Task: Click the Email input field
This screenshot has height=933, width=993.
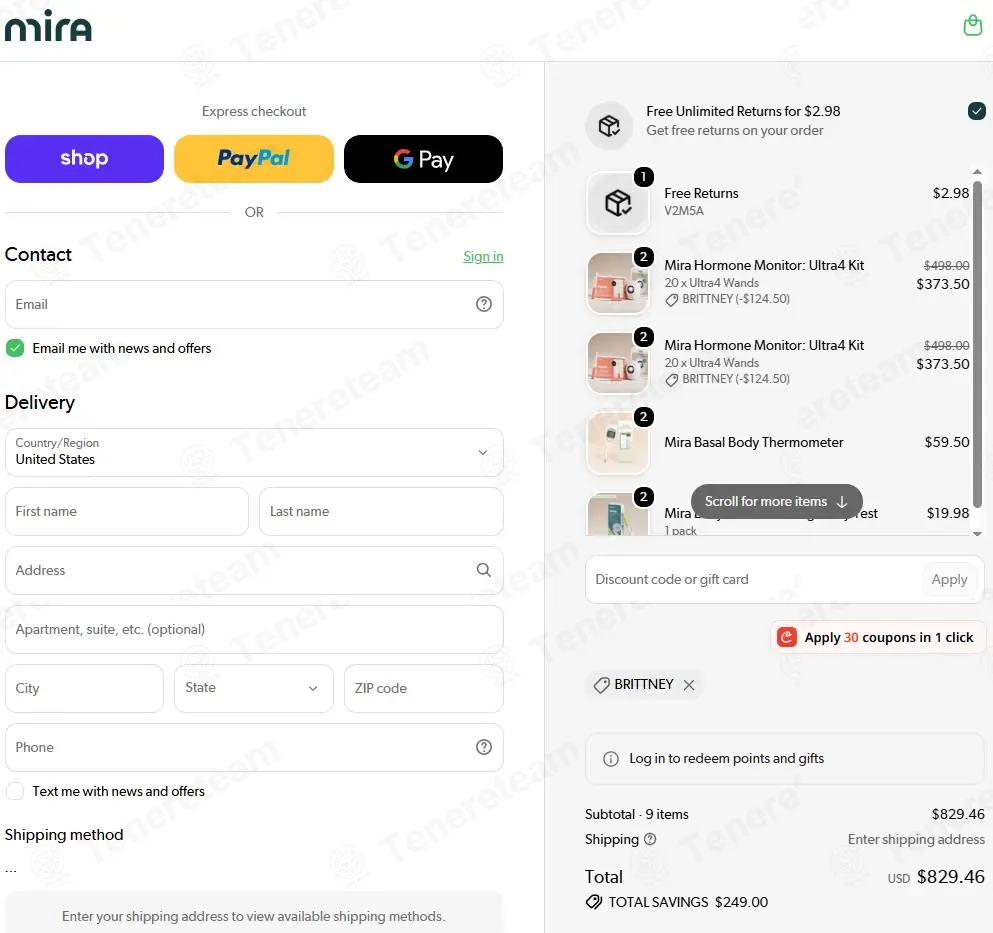Action: [x=254, y=305]
